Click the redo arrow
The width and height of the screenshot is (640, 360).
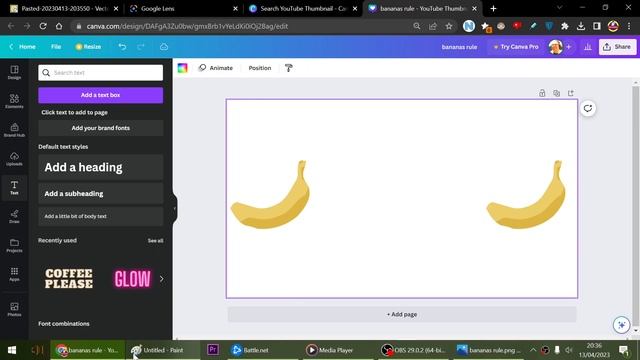pyautogui.click(x=141, y=47)
